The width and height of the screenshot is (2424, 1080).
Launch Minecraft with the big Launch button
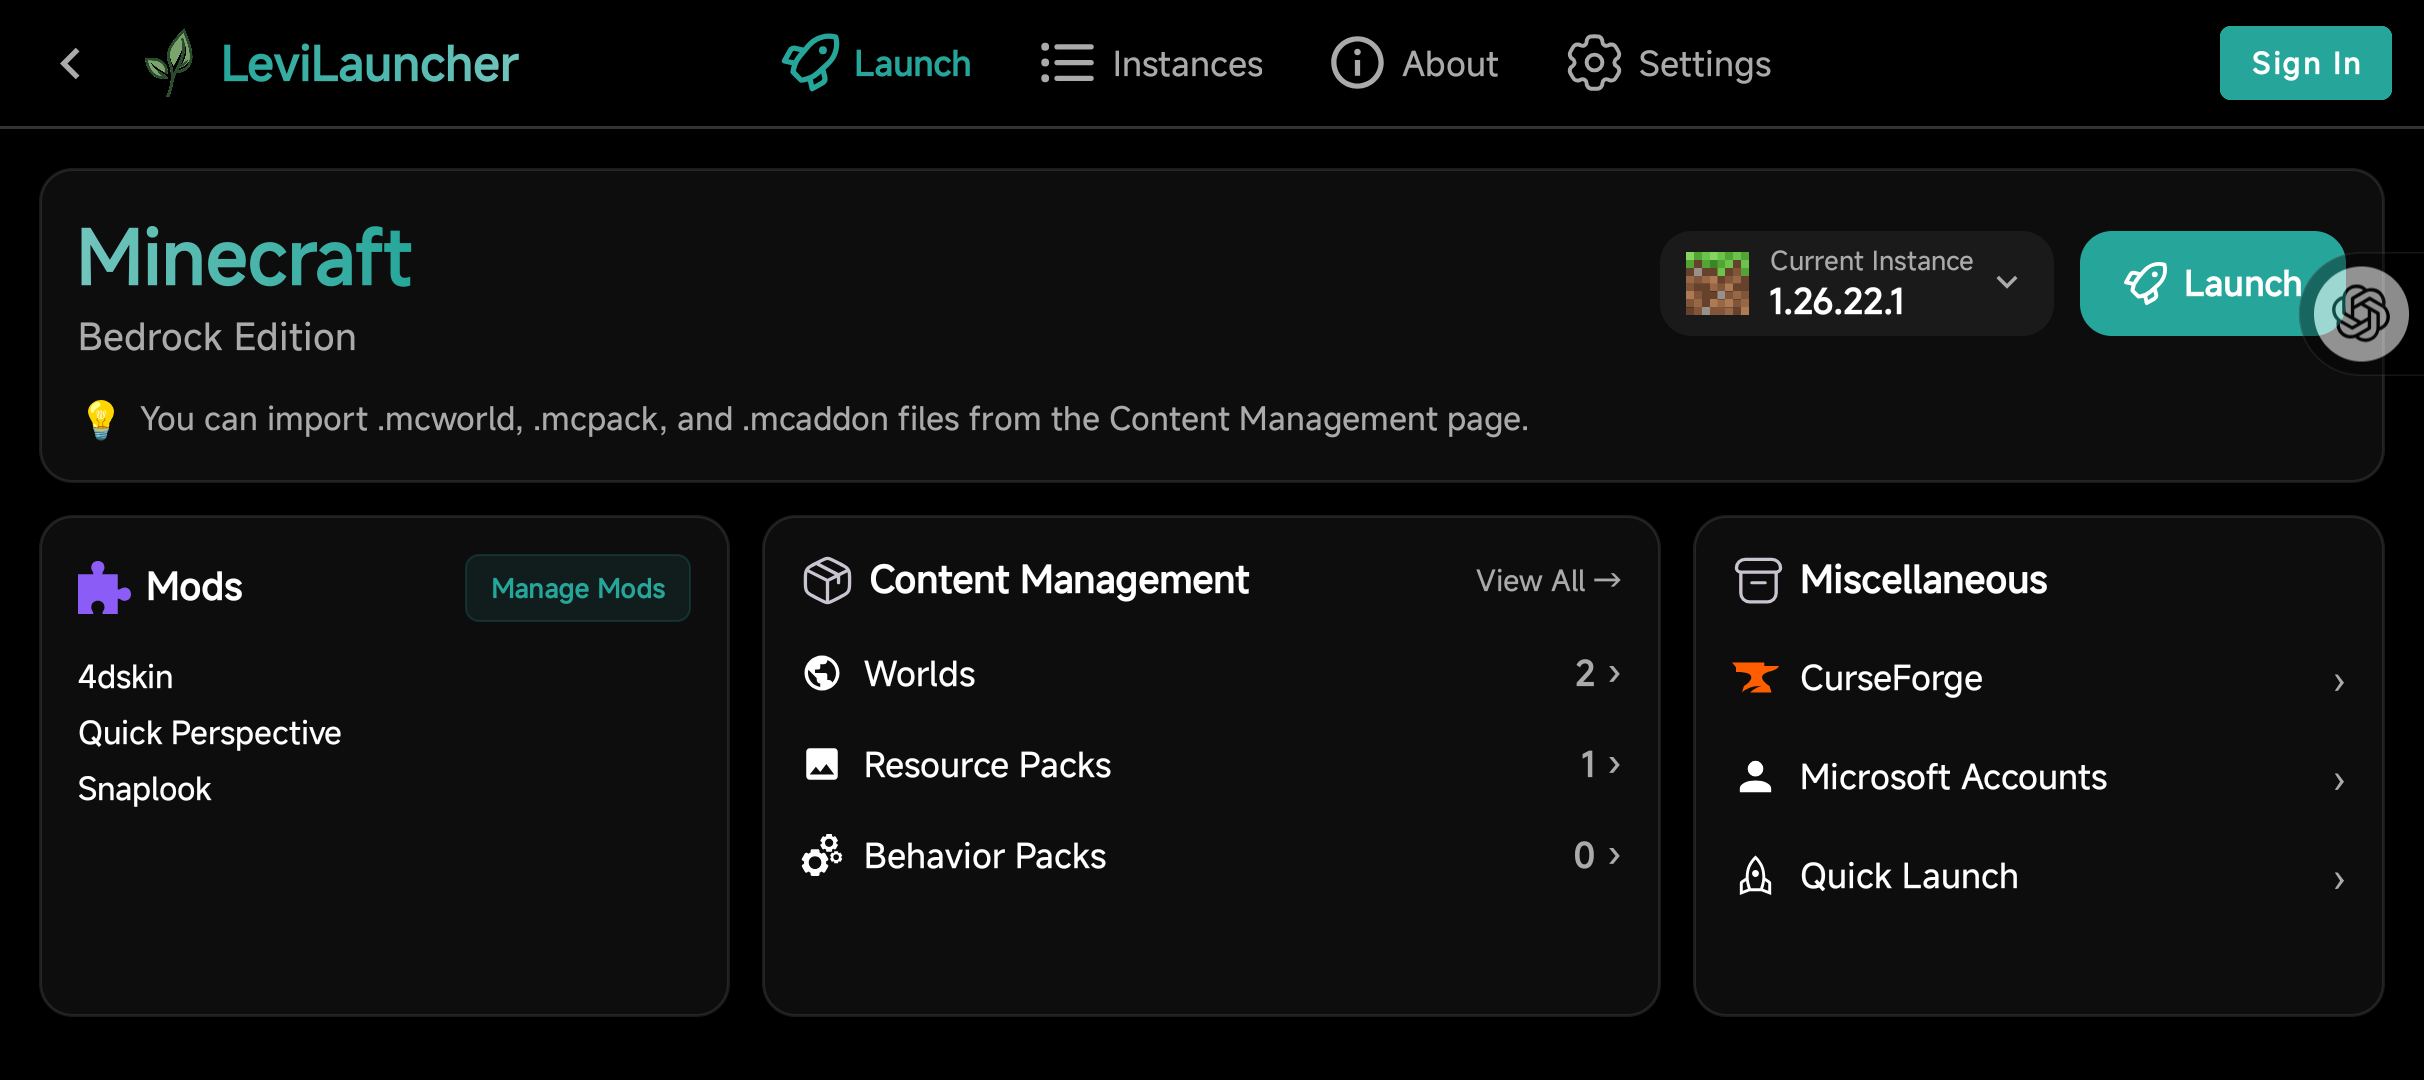tap(2212, 283)
